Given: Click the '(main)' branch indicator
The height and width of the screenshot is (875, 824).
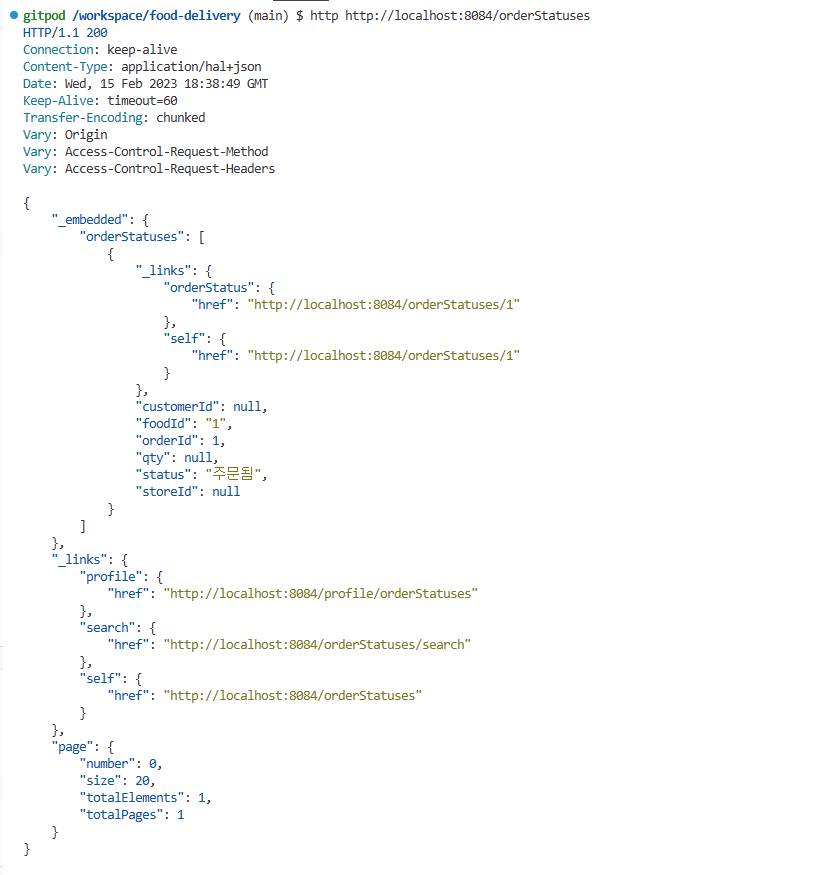Looking at the screenshot, I should 268,16.
